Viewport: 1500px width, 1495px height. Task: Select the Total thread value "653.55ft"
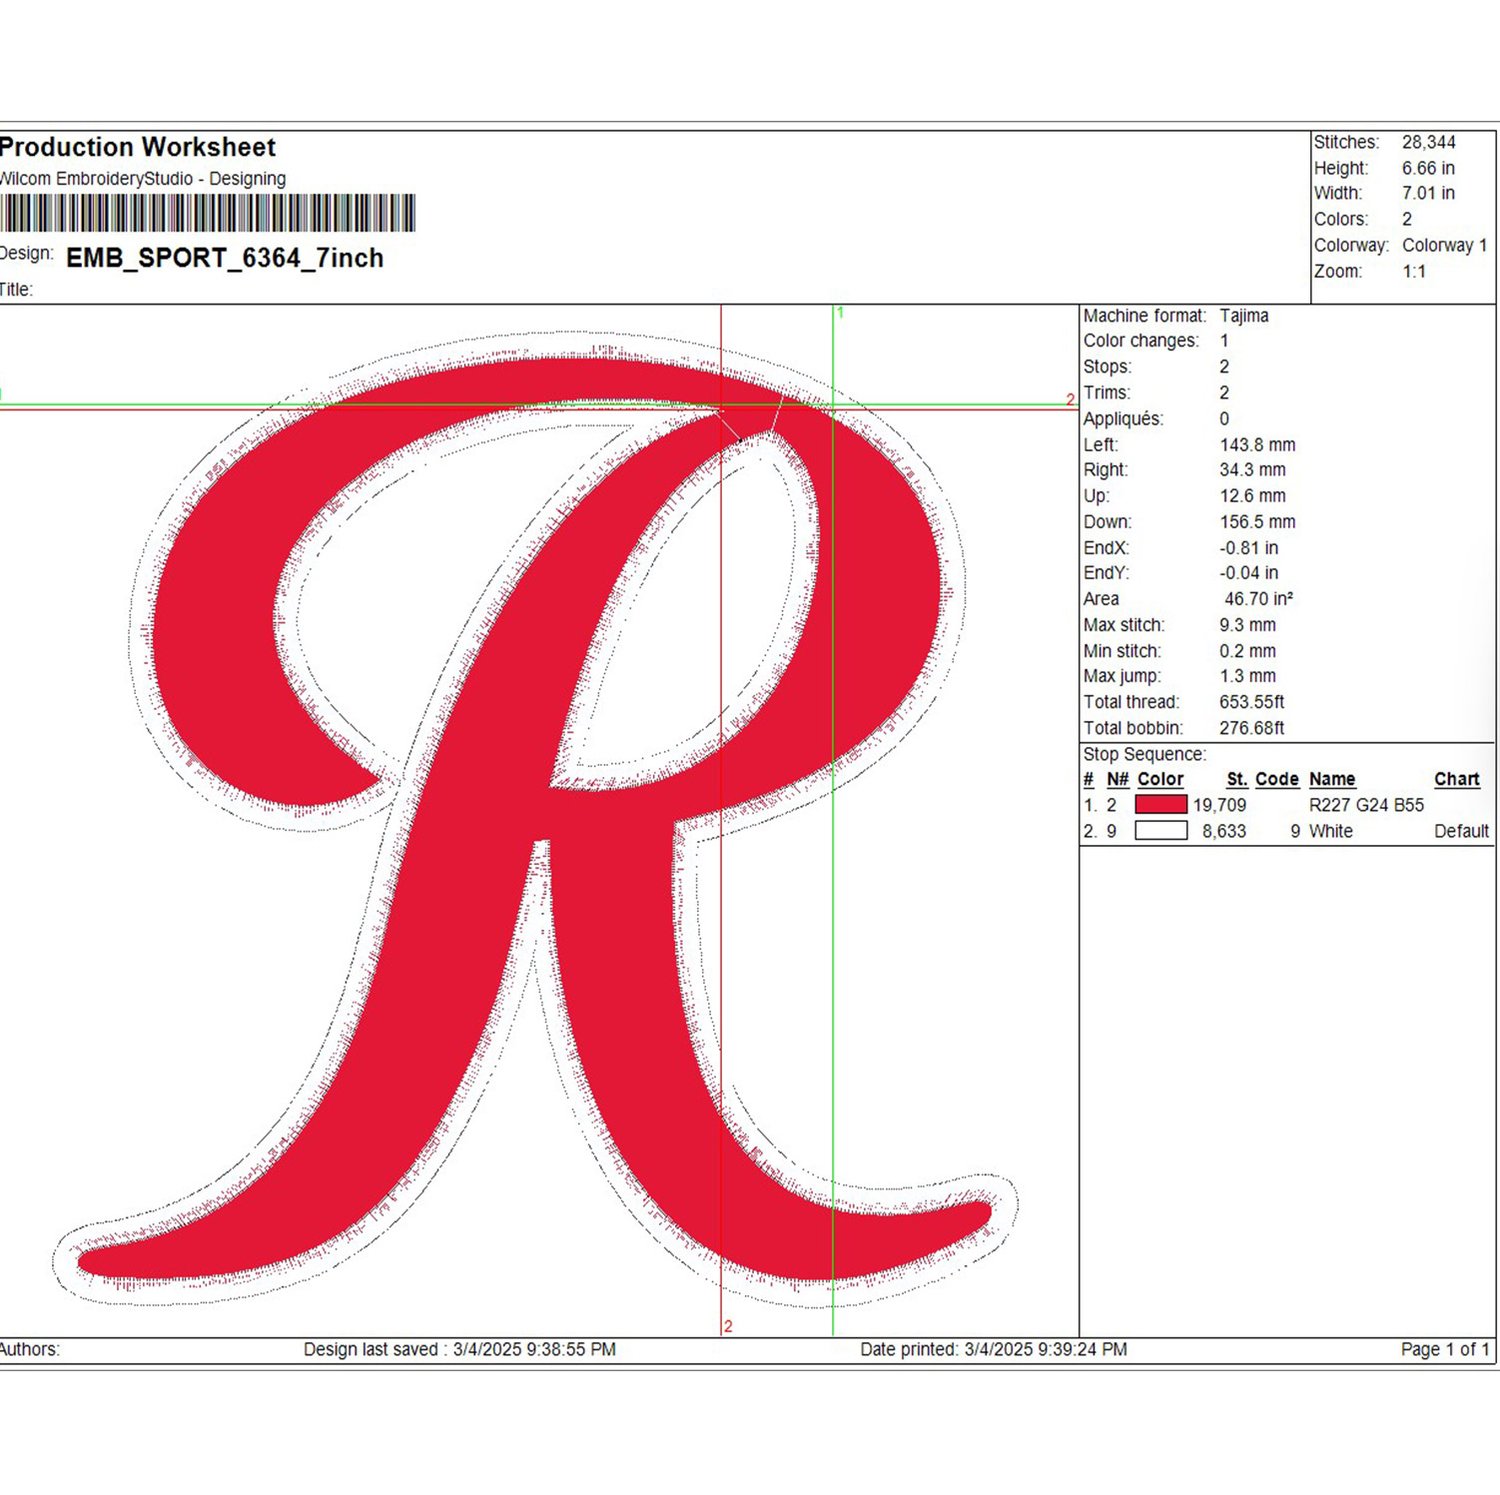pos(1252,701)
